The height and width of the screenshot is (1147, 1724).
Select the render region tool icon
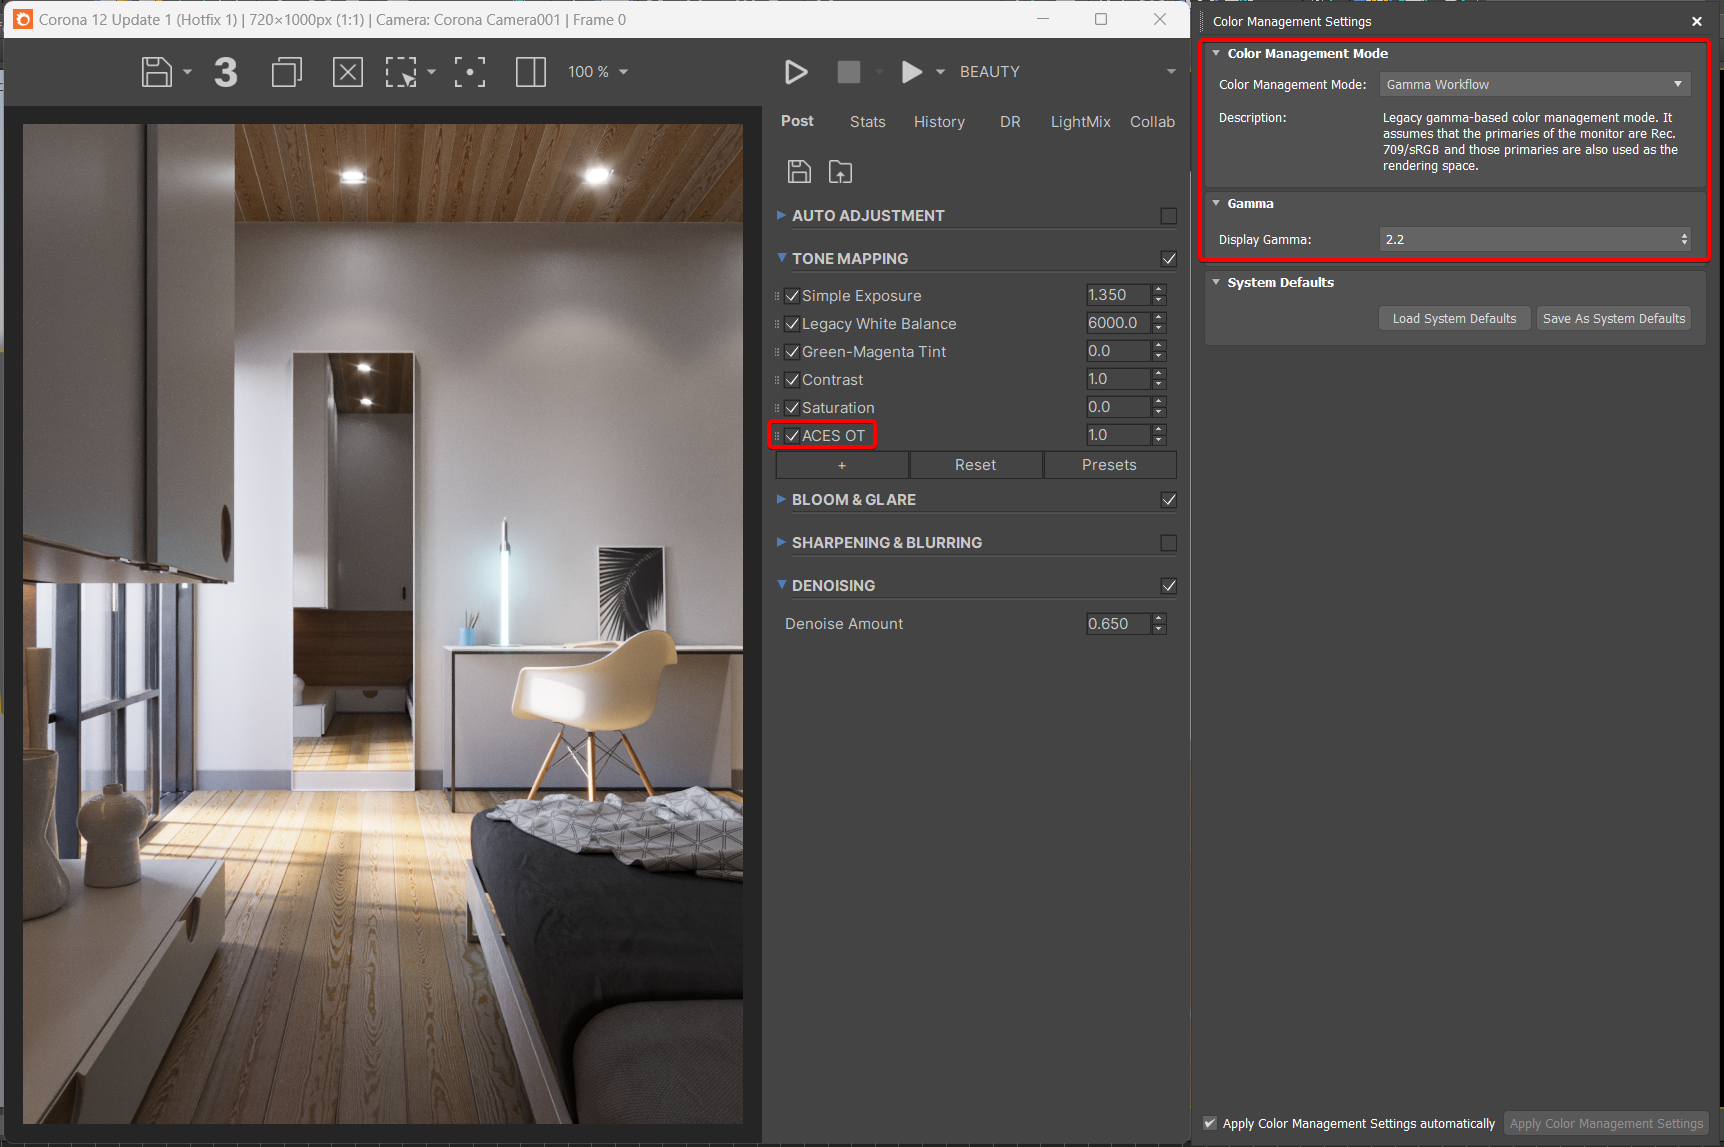[401, 72]
